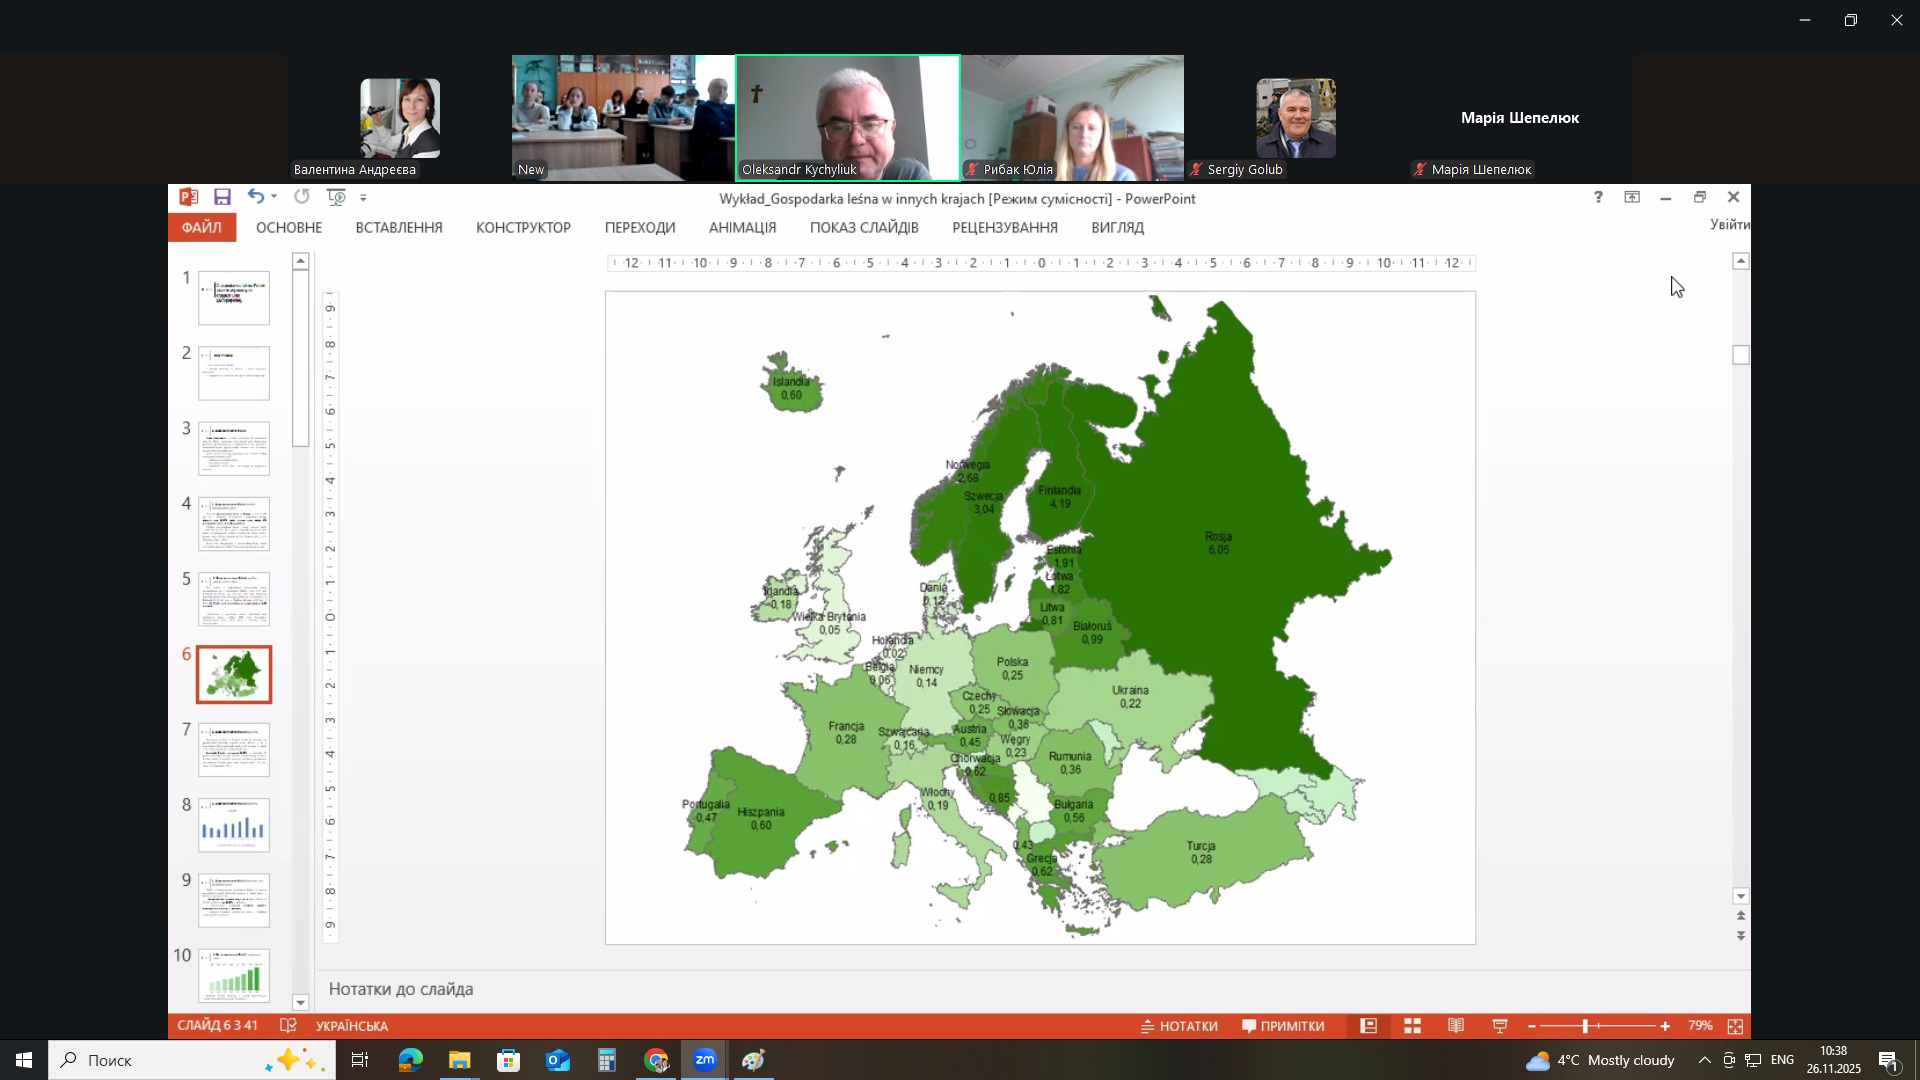Open Undo history dropdown arrow
This screenshot has width=1920, height=1080.
pyautogui.click(x=274, y=197)
